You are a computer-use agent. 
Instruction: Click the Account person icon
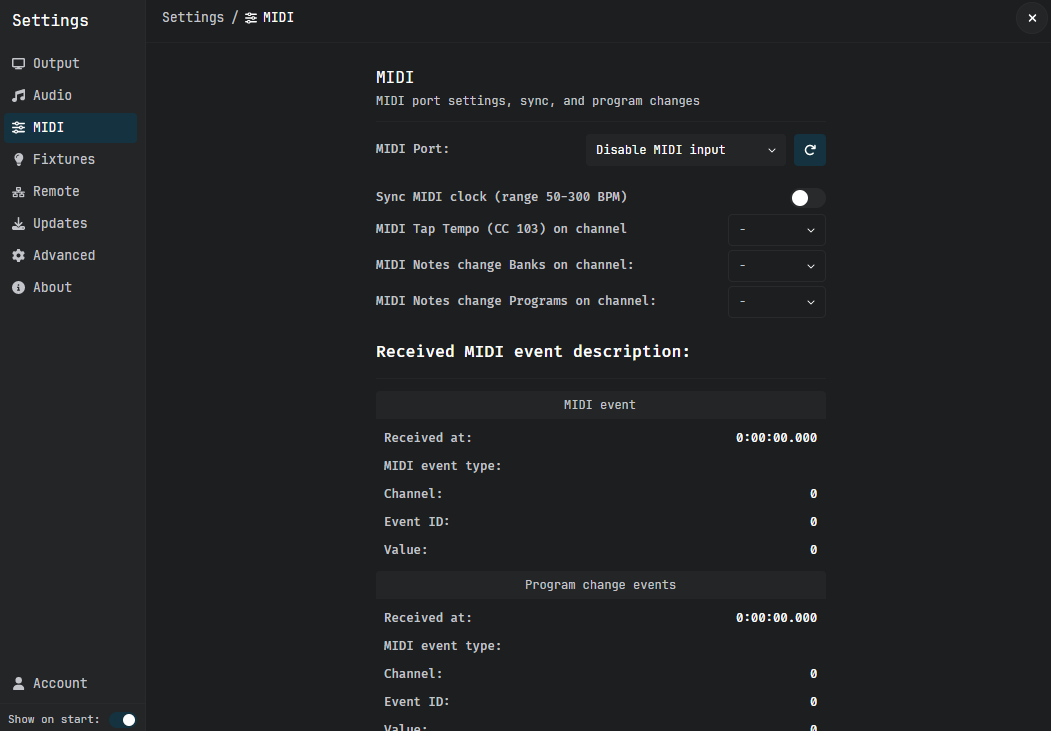19,683
